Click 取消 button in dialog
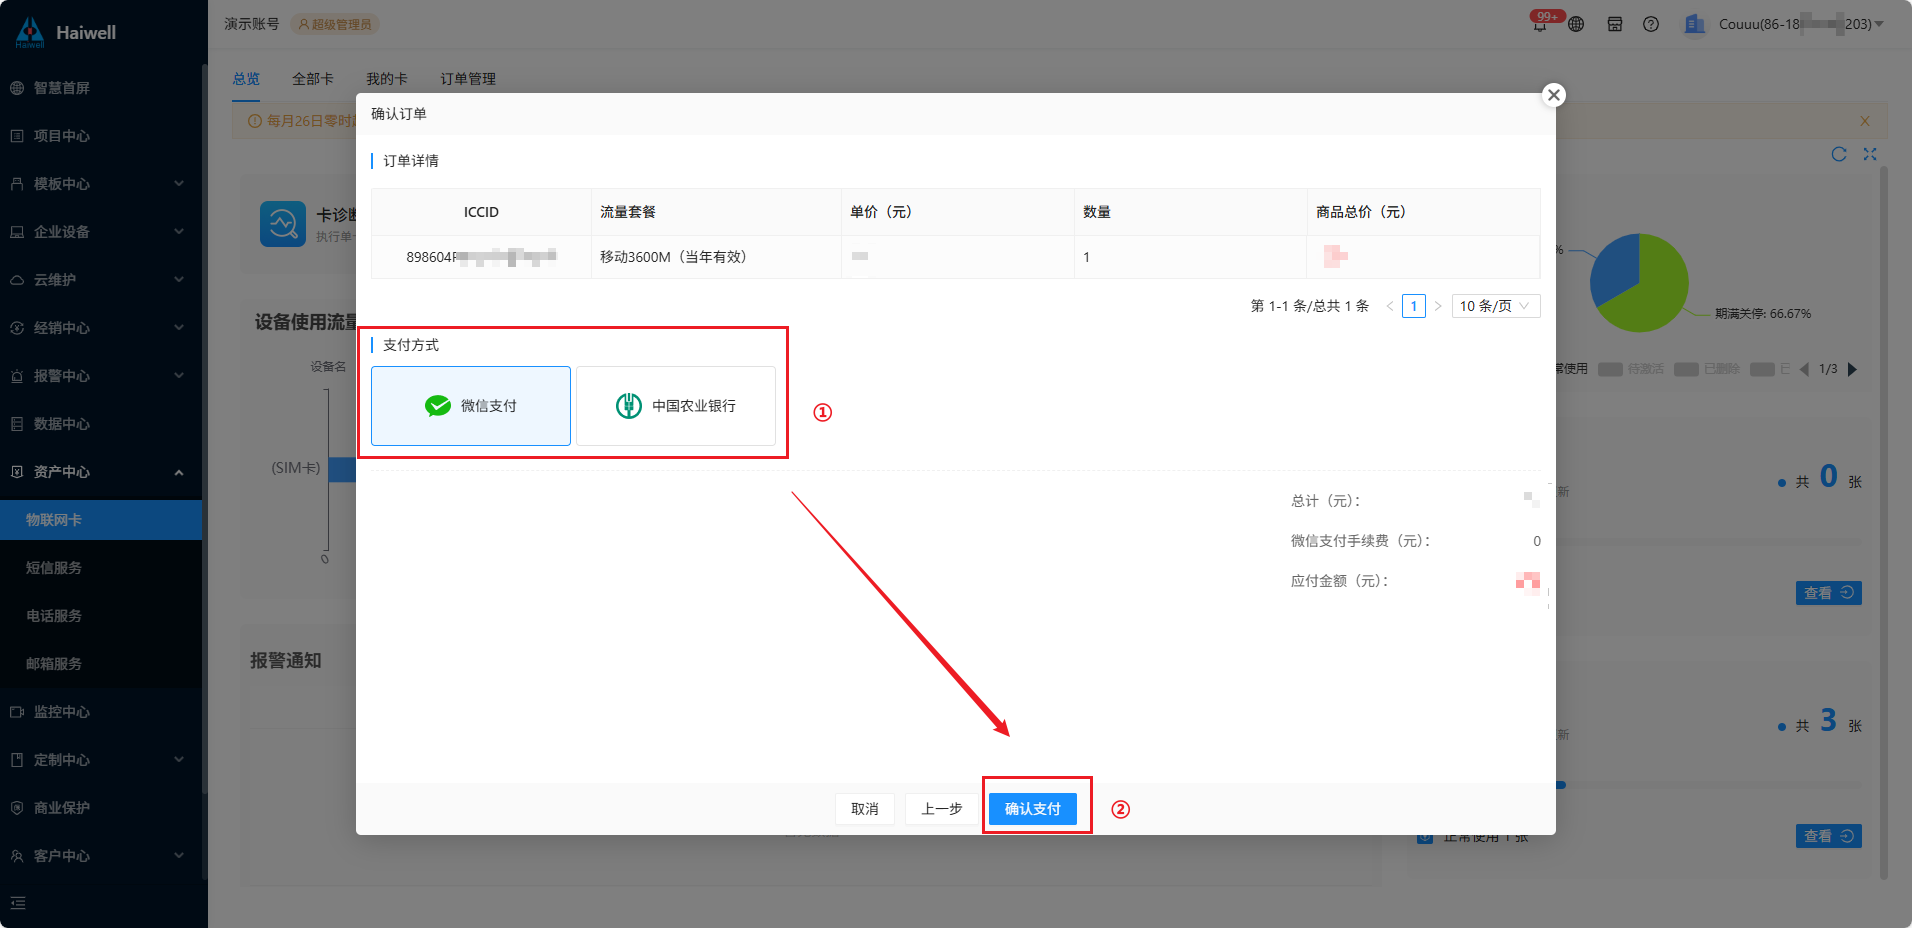Viewport: 1912px width, 928px height. tap(865, 809)
